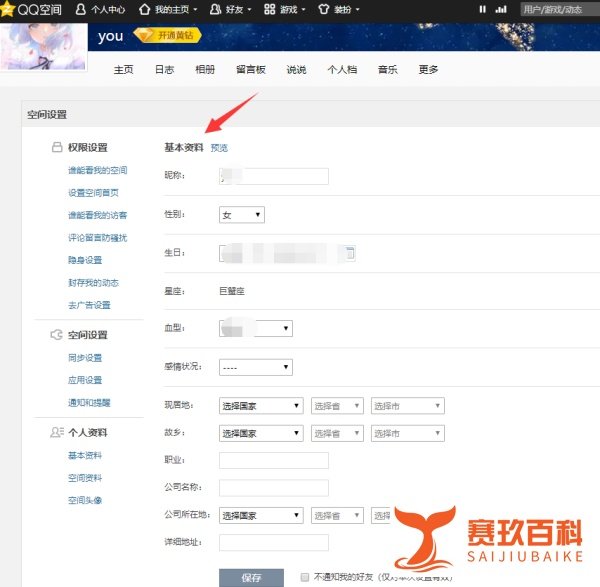
Task: Open the 装扮 menu
Action: [339, 9]
